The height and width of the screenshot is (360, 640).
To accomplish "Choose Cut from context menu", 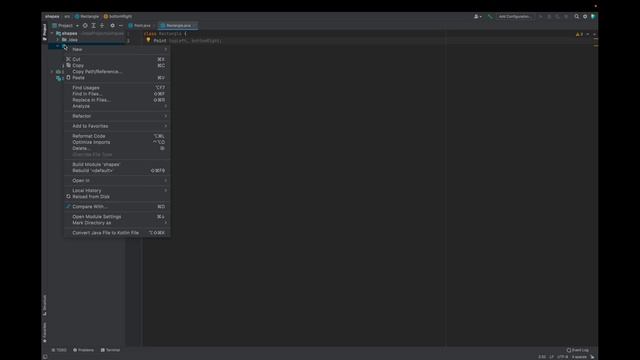I will click(117, 59).
